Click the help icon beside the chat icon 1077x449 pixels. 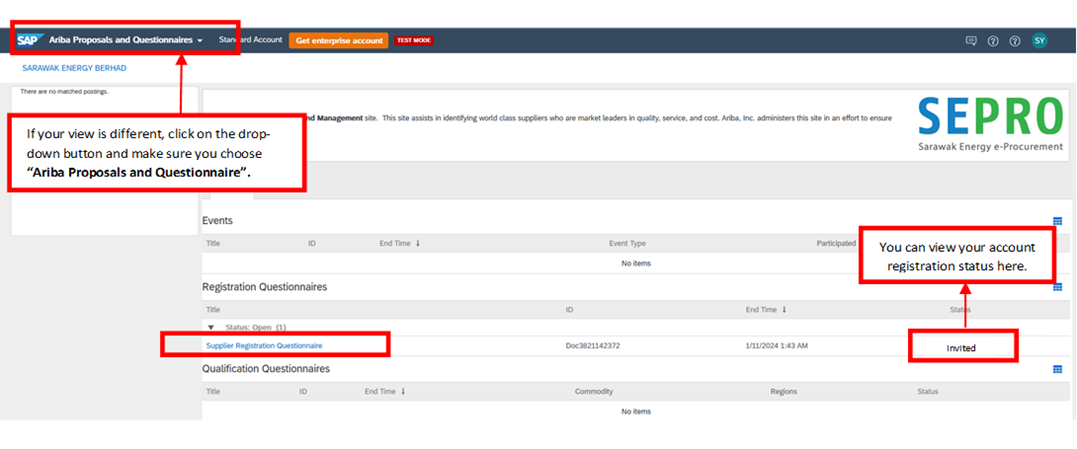point(993,41)
